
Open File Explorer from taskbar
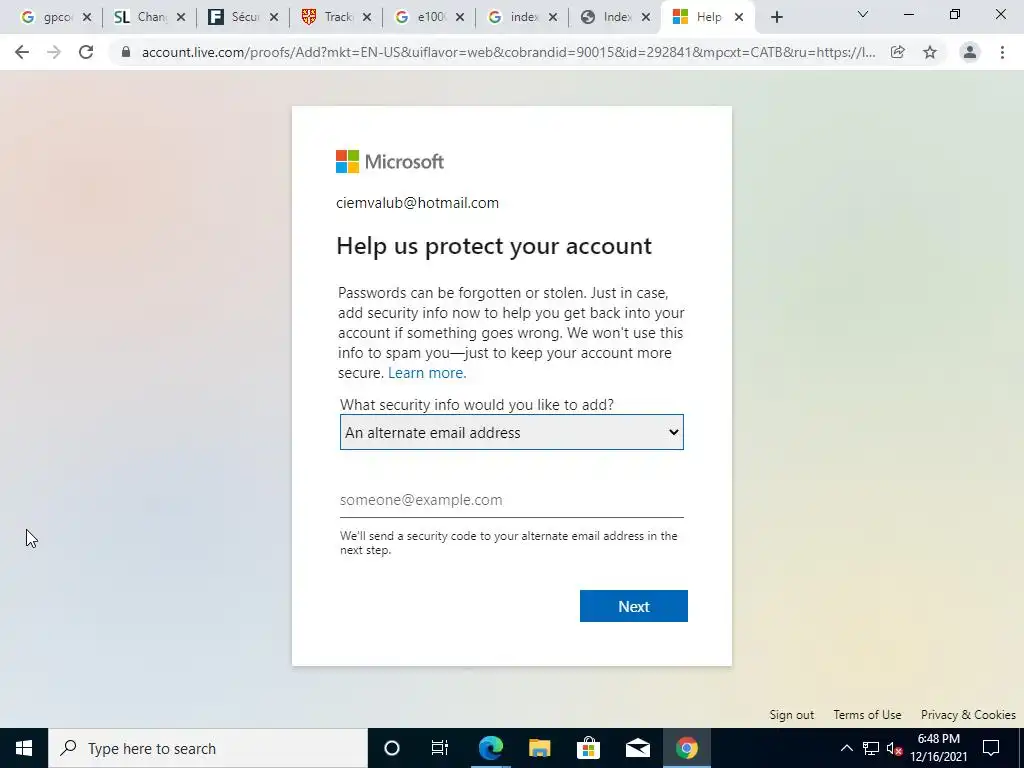(539, 748)
